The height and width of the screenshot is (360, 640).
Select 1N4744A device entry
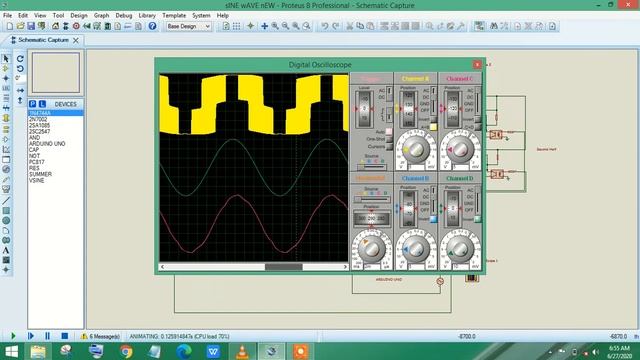coord(56,113)
